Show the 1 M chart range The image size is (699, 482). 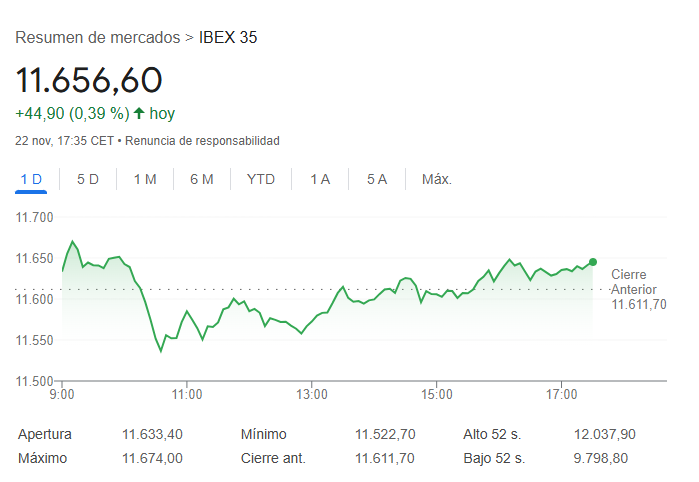point(145,180)
